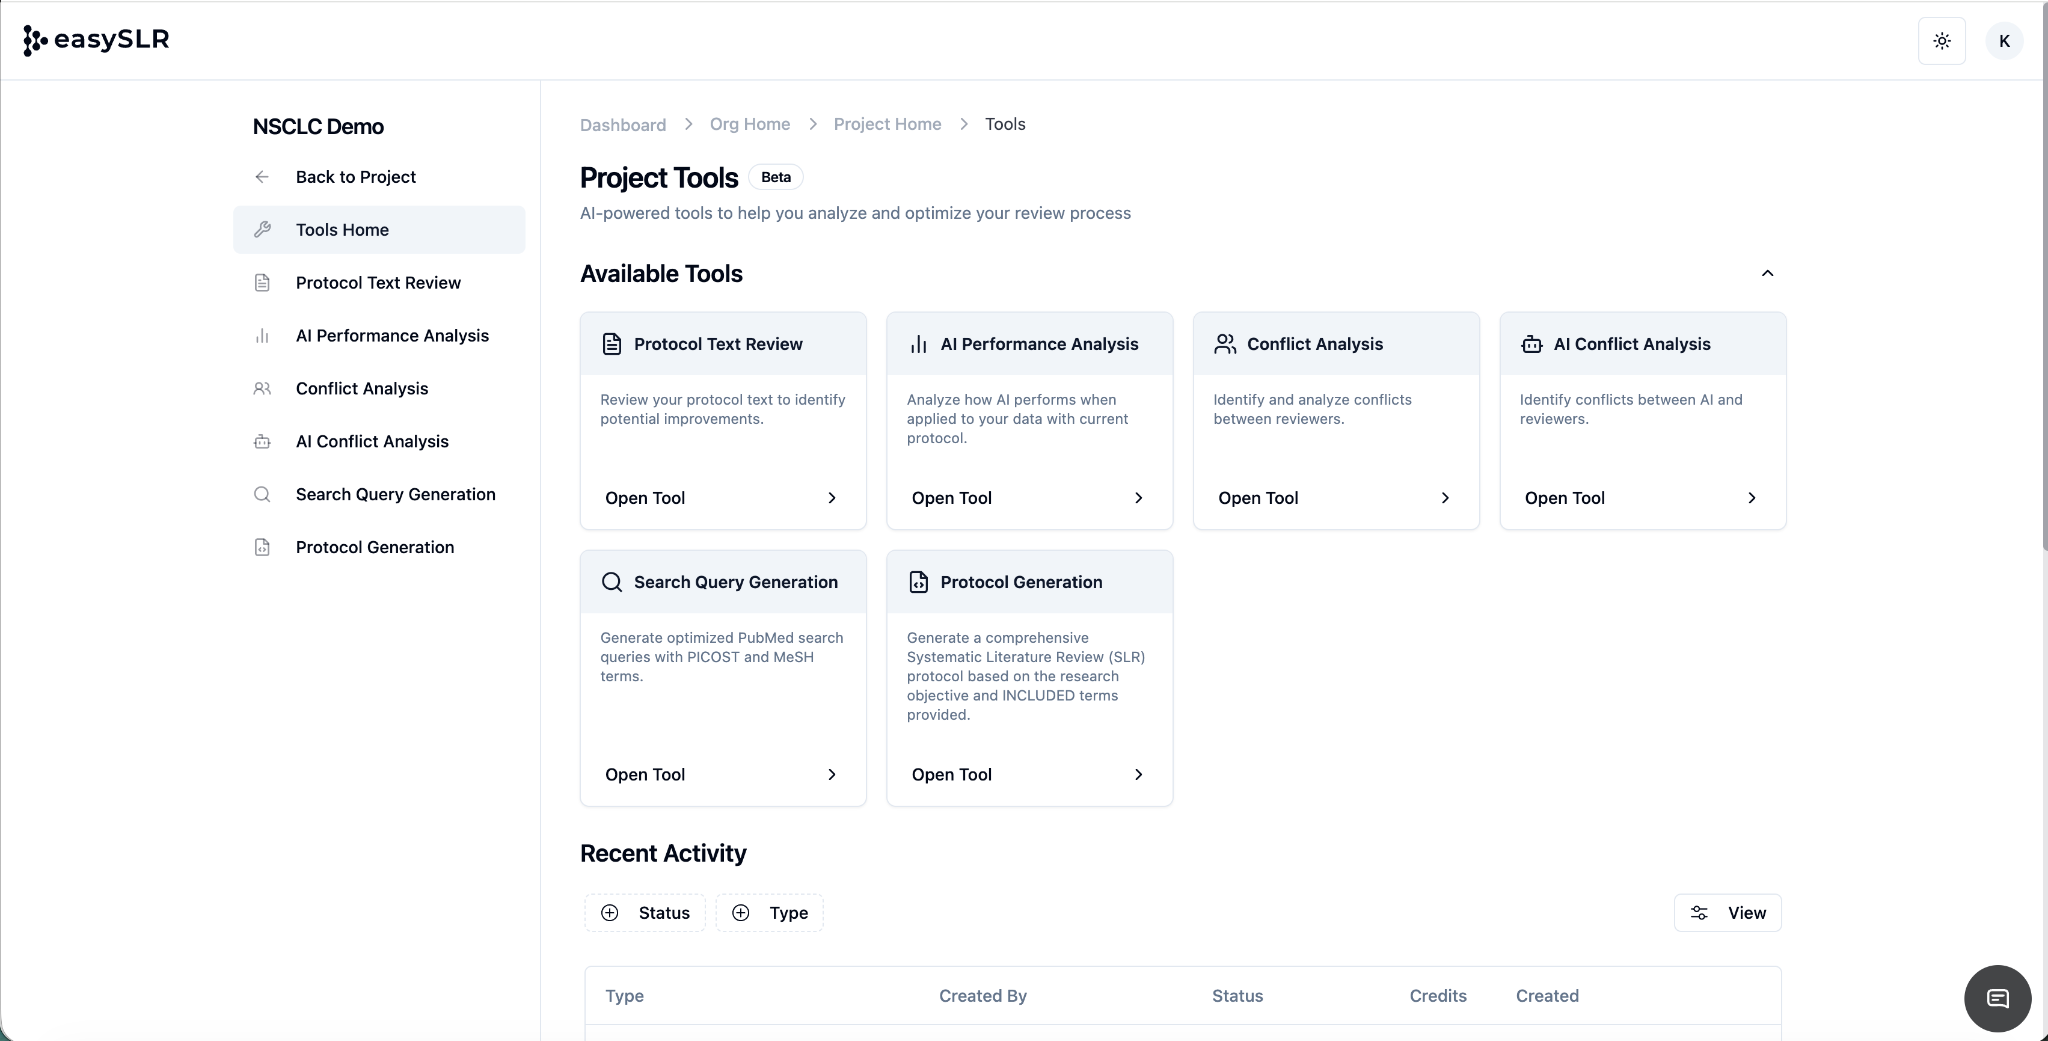Select Protocol Text Review in sidebar

point(378,283)
